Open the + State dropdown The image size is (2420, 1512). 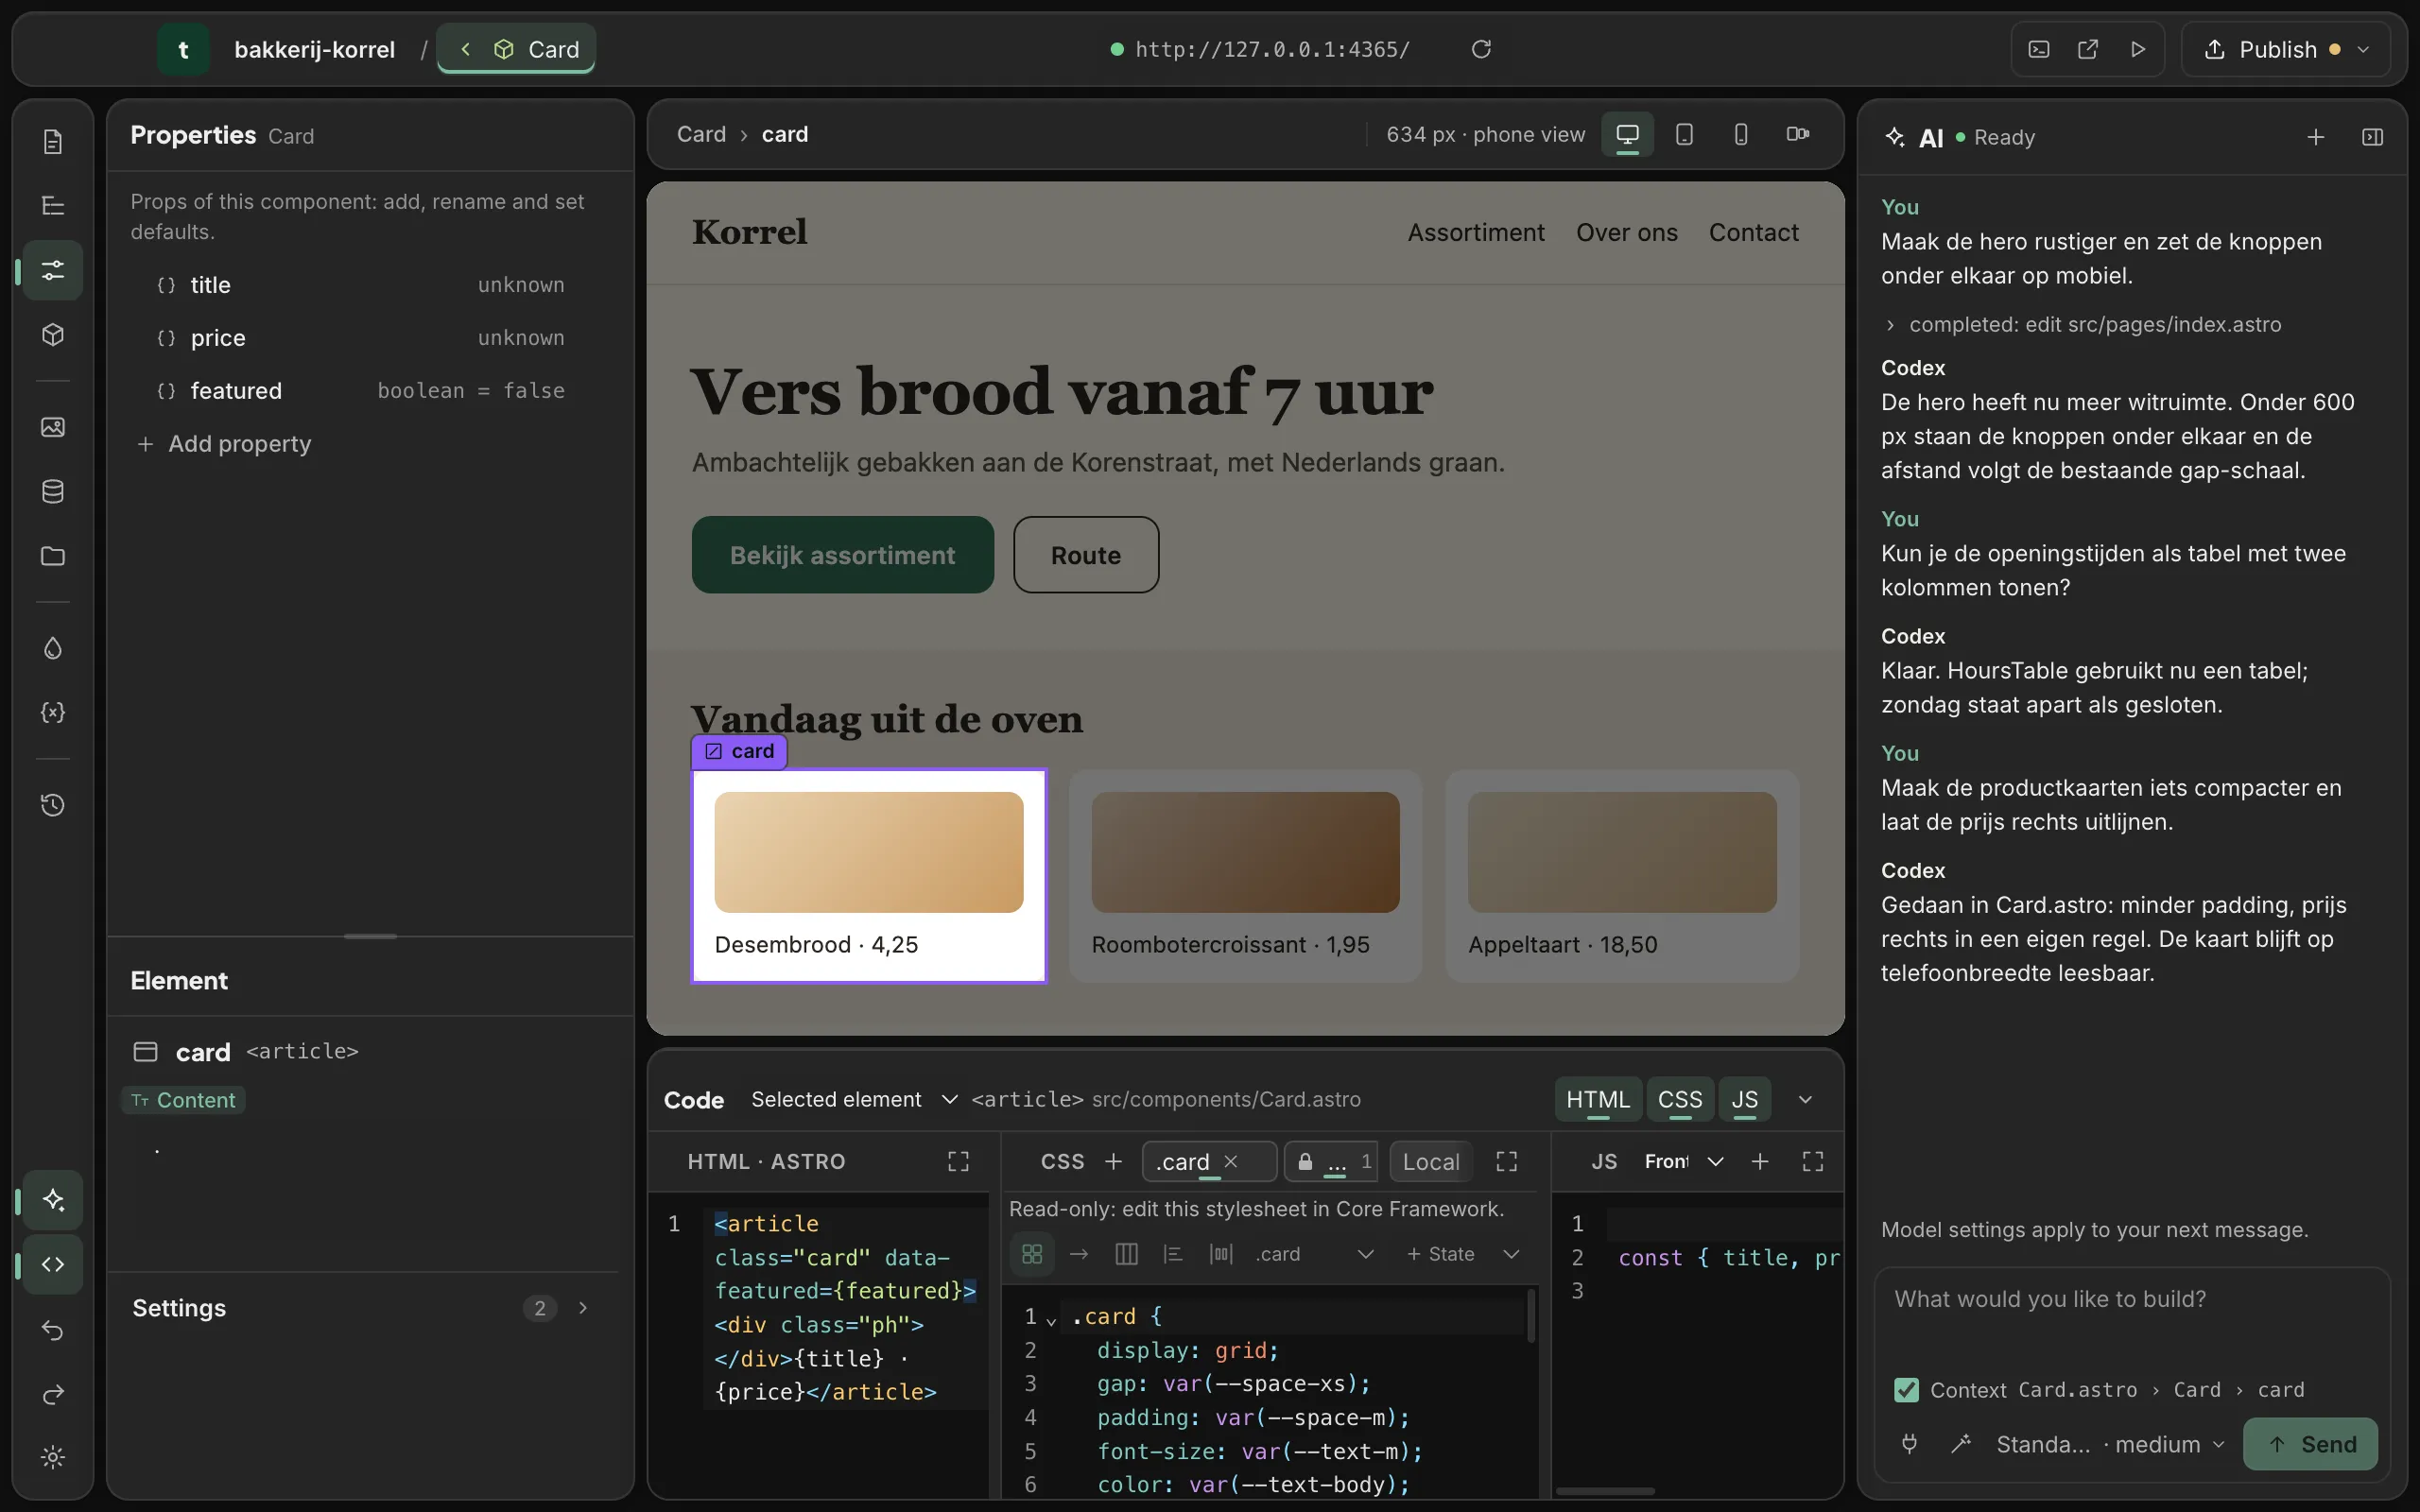[x=1463, y=1254]
